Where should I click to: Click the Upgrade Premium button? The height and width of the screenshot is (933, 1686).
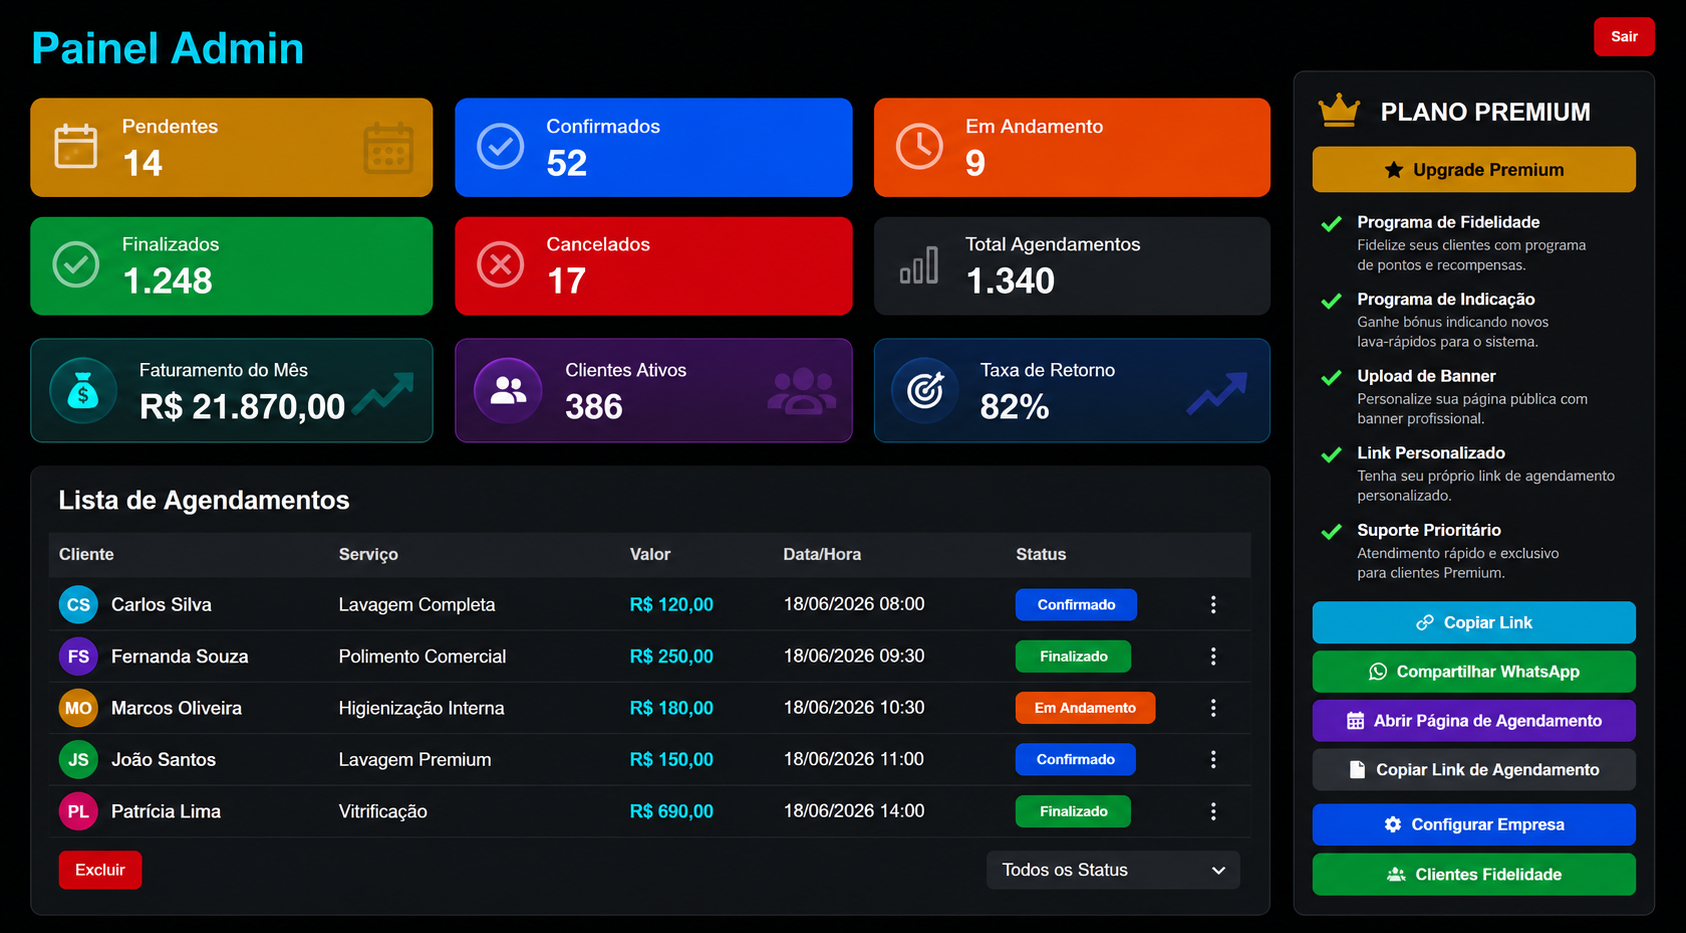click(x=1474, y=169)
